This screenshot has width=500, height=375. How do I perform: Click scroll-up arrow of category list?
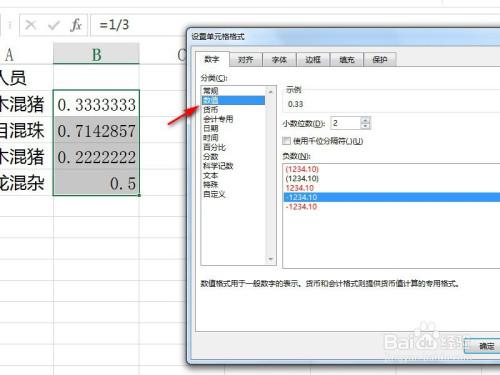click(270, 91)
